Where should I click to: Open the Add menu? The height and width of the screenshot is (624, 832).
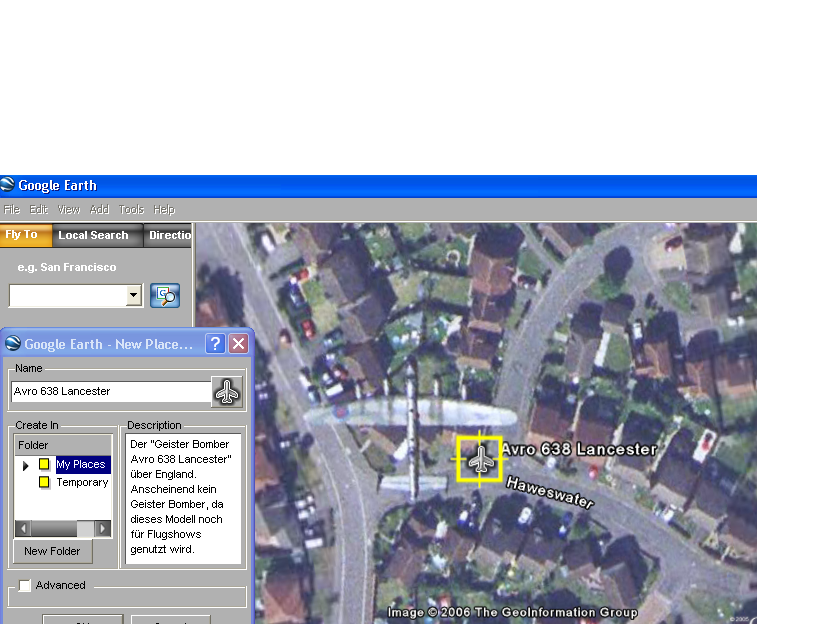click(100, 210)
